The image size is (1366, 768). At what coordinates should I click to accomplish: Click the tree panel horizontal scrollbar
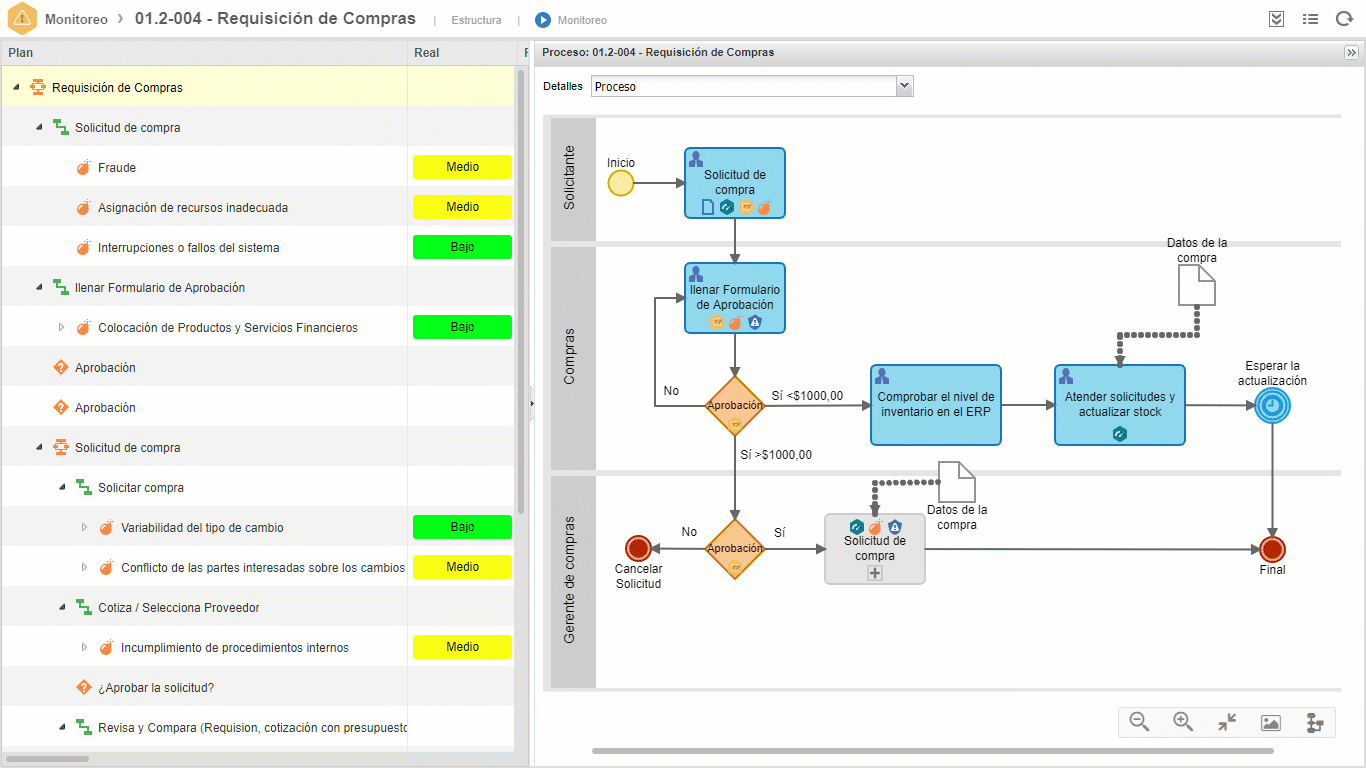pyautogui.click(x=47, y=759)
